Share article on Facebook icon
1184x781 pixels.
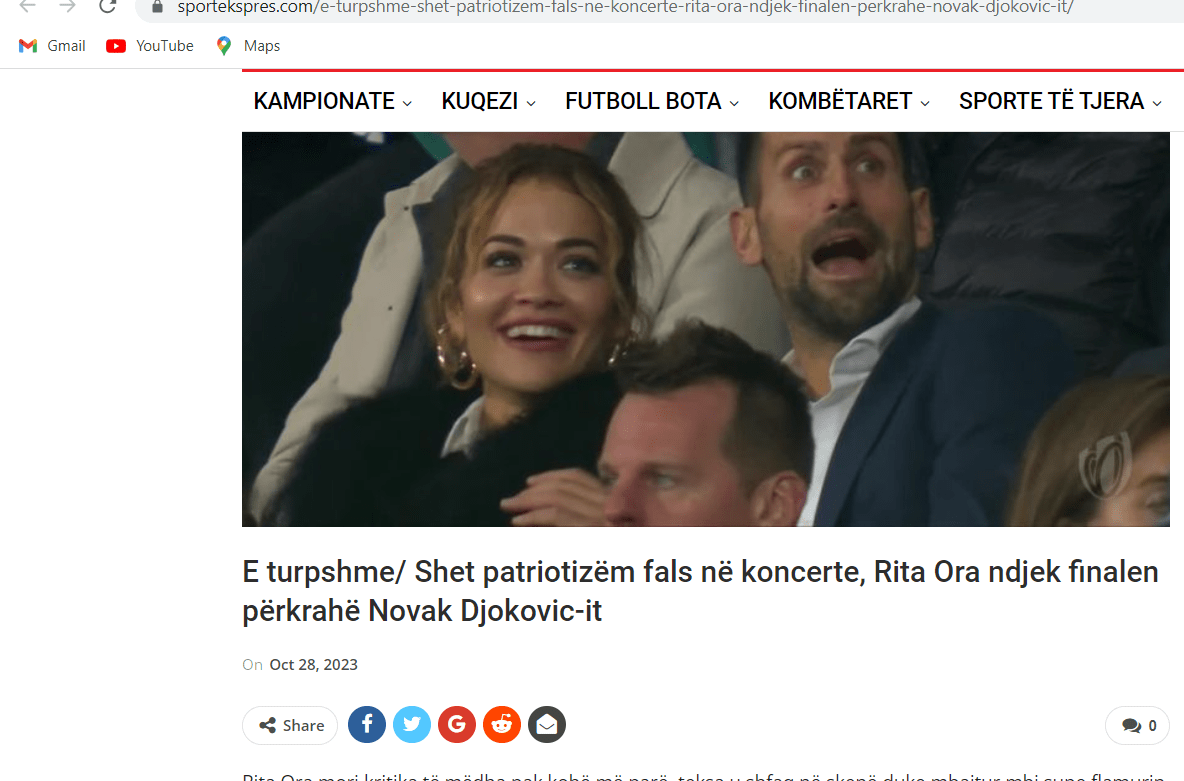(x=367, y=725)
